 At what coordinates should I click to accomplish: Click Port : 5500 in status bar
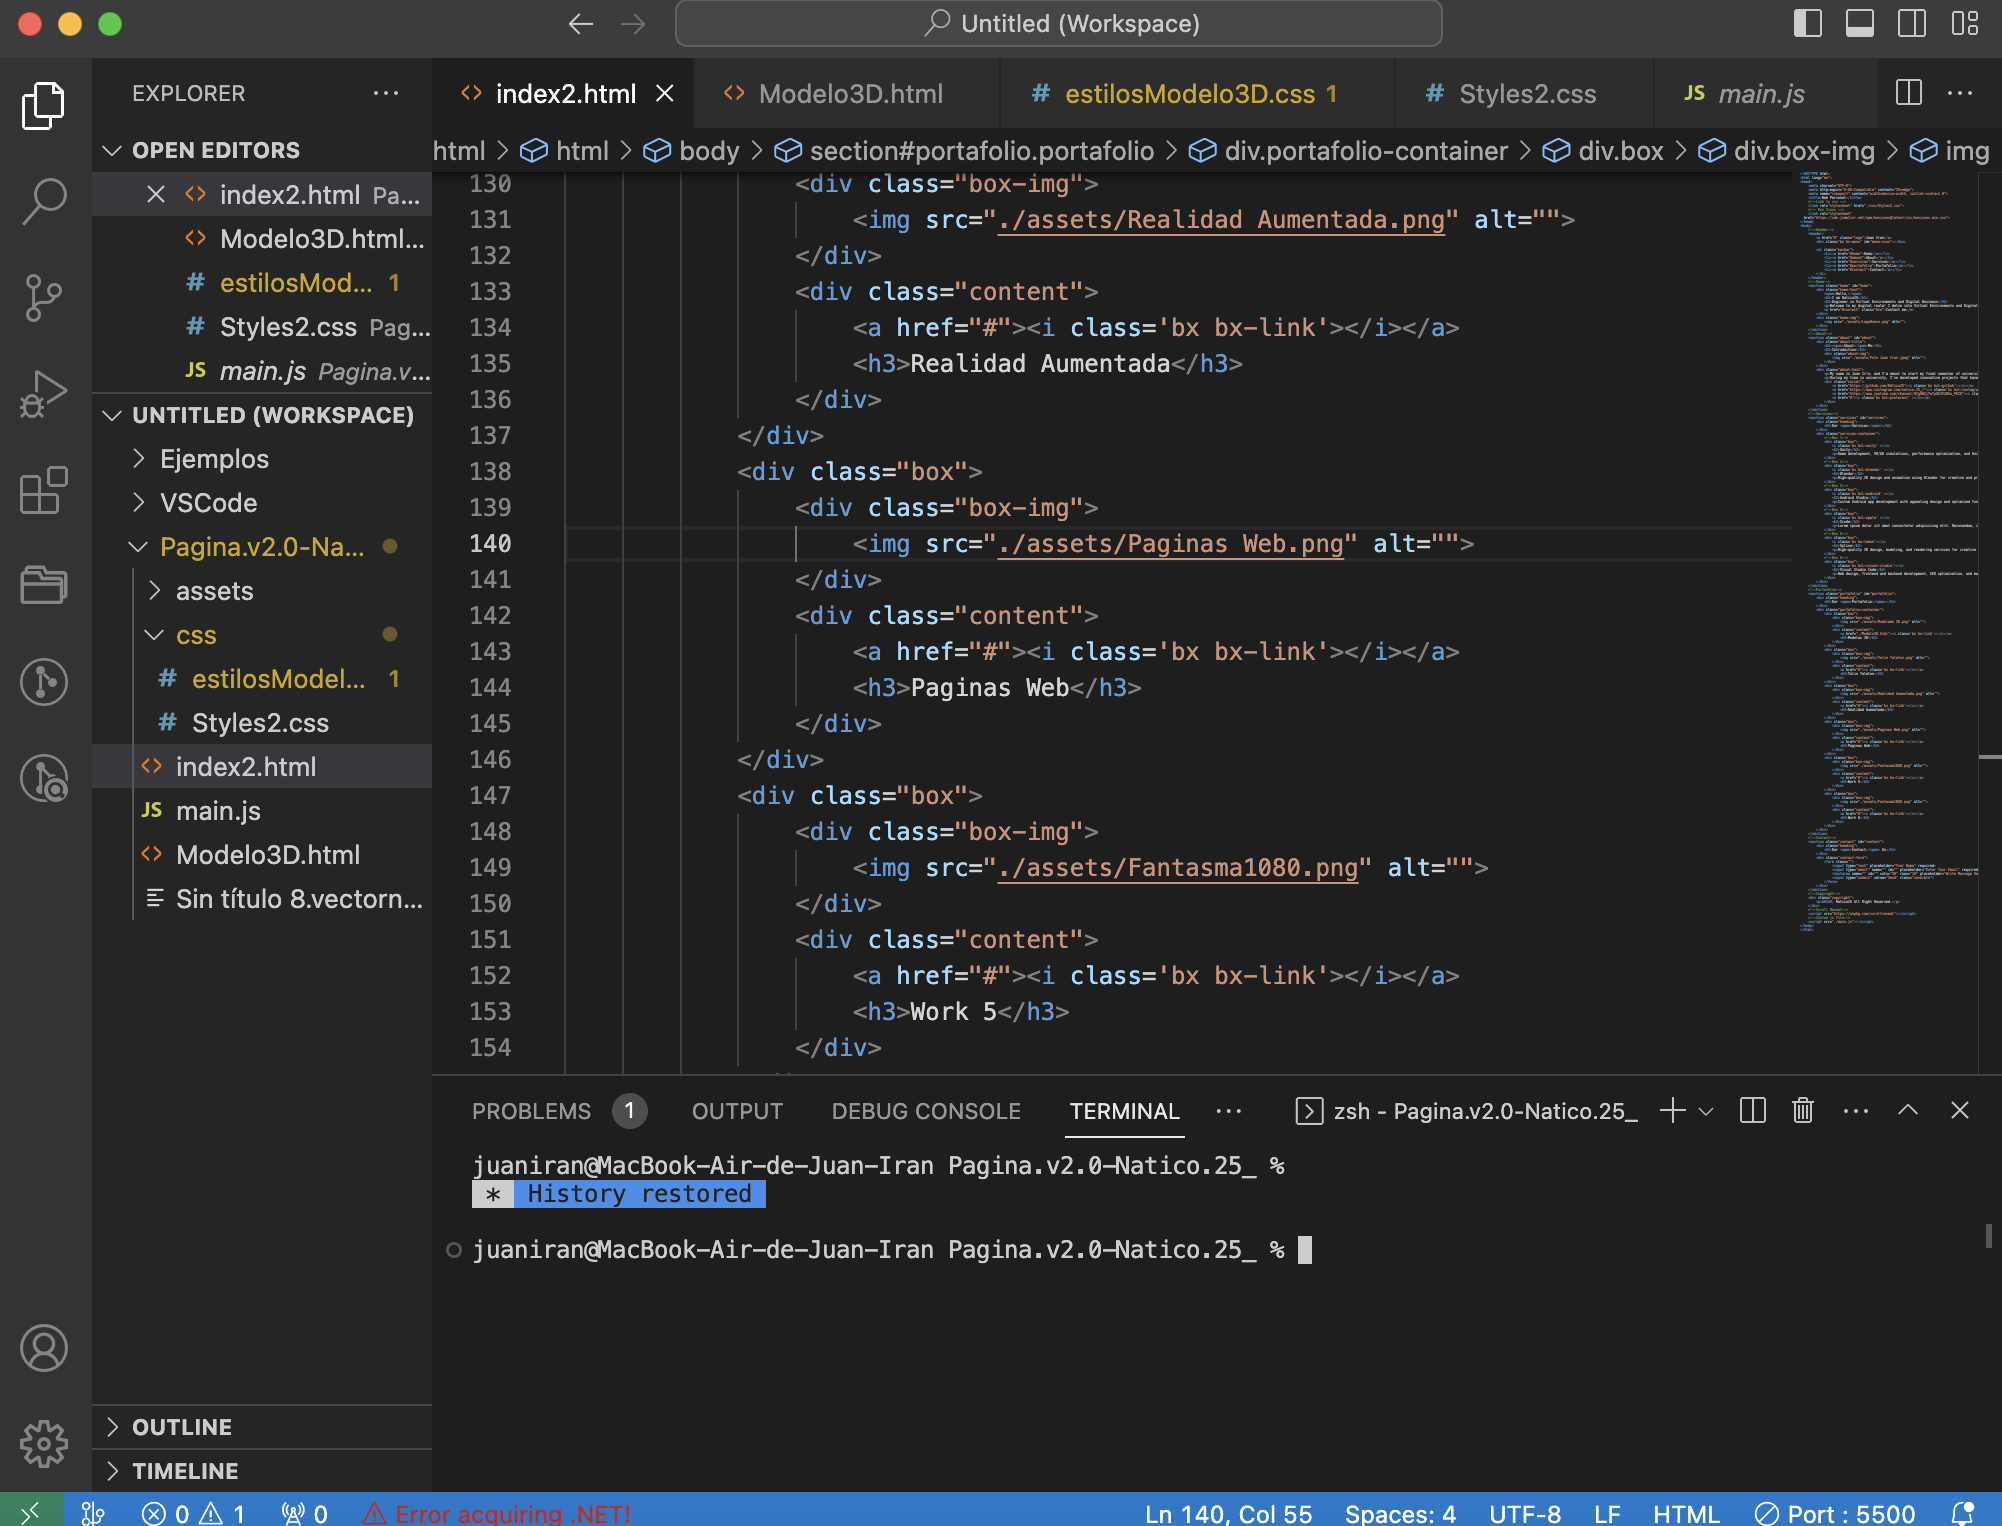pos(1836,1513)
